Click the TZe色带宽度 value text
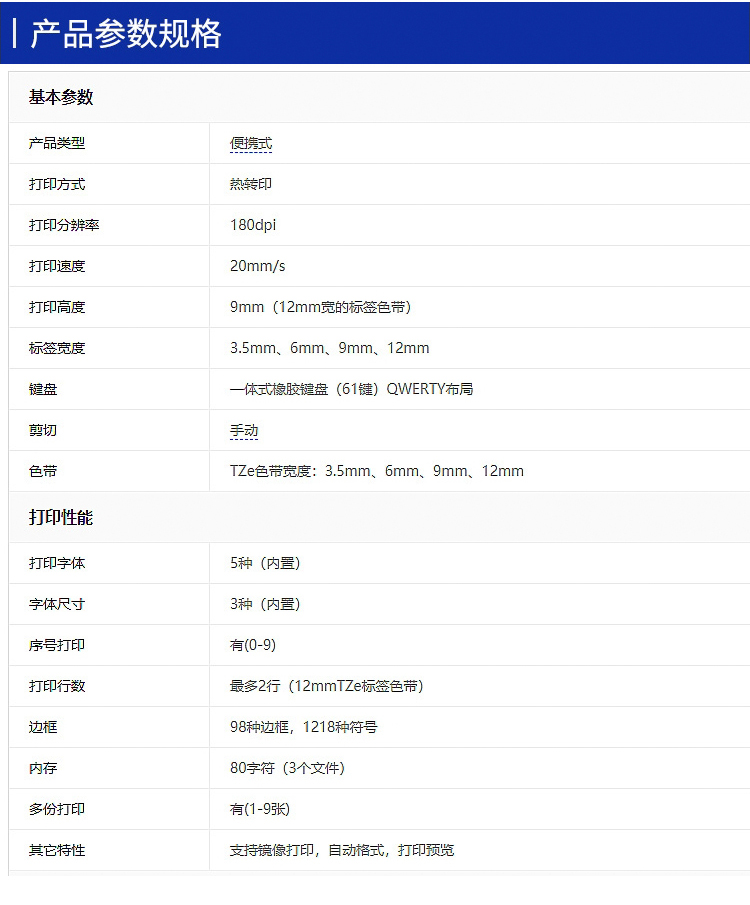The height and width of the screenshot is (905, 750). [376, 472]
